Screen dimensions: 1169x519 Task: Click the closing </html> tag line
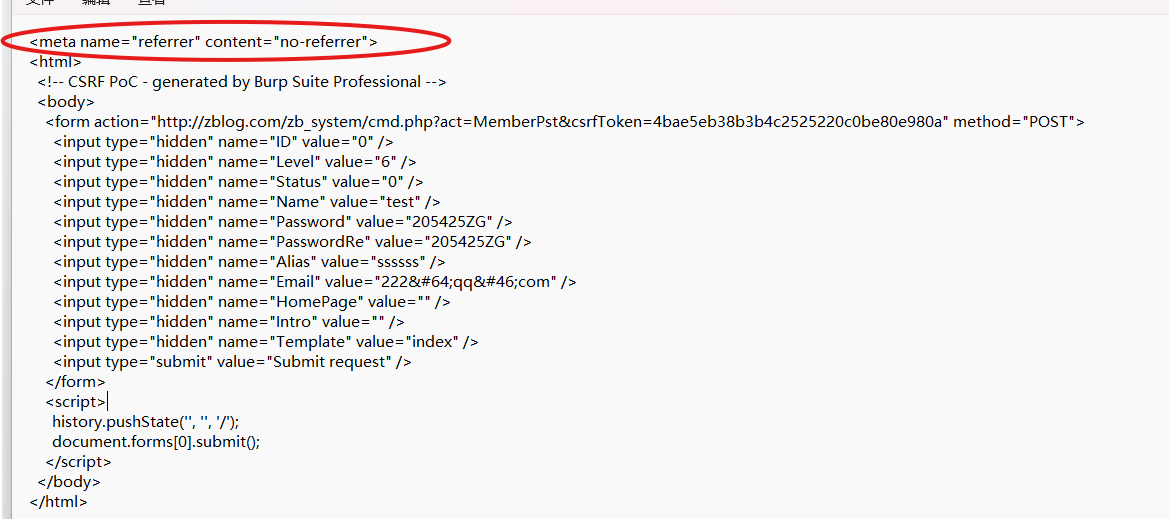click(x=59, y=502)
